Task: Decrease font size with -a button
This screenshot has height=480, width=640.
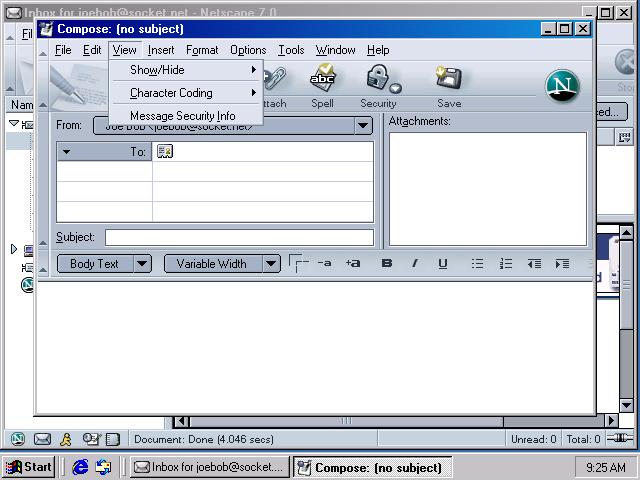Action: (x=324, y=263)
